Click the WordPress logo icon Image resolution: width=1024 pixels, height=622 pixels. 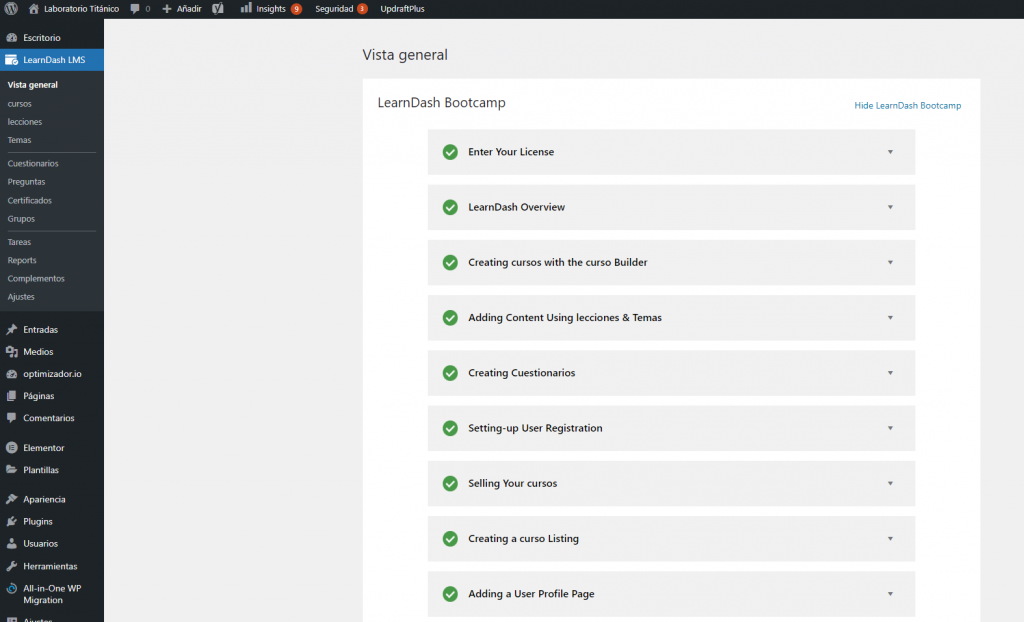point(11,8)
